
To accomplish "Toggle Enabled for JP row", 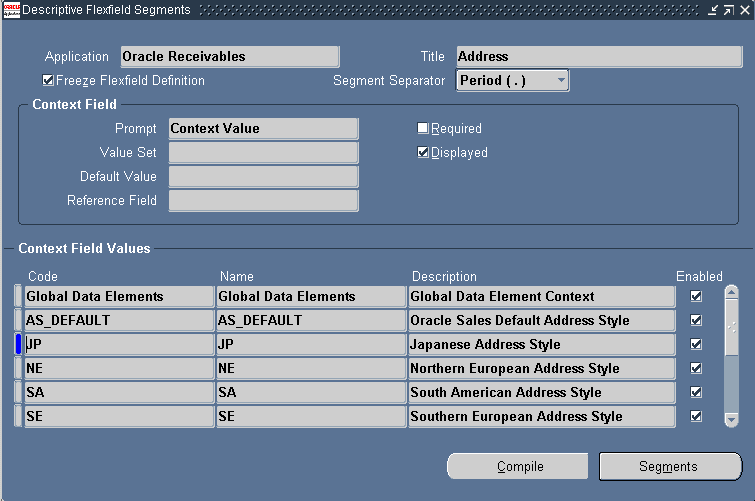I will pyautogui.click(x=696, y=344).
